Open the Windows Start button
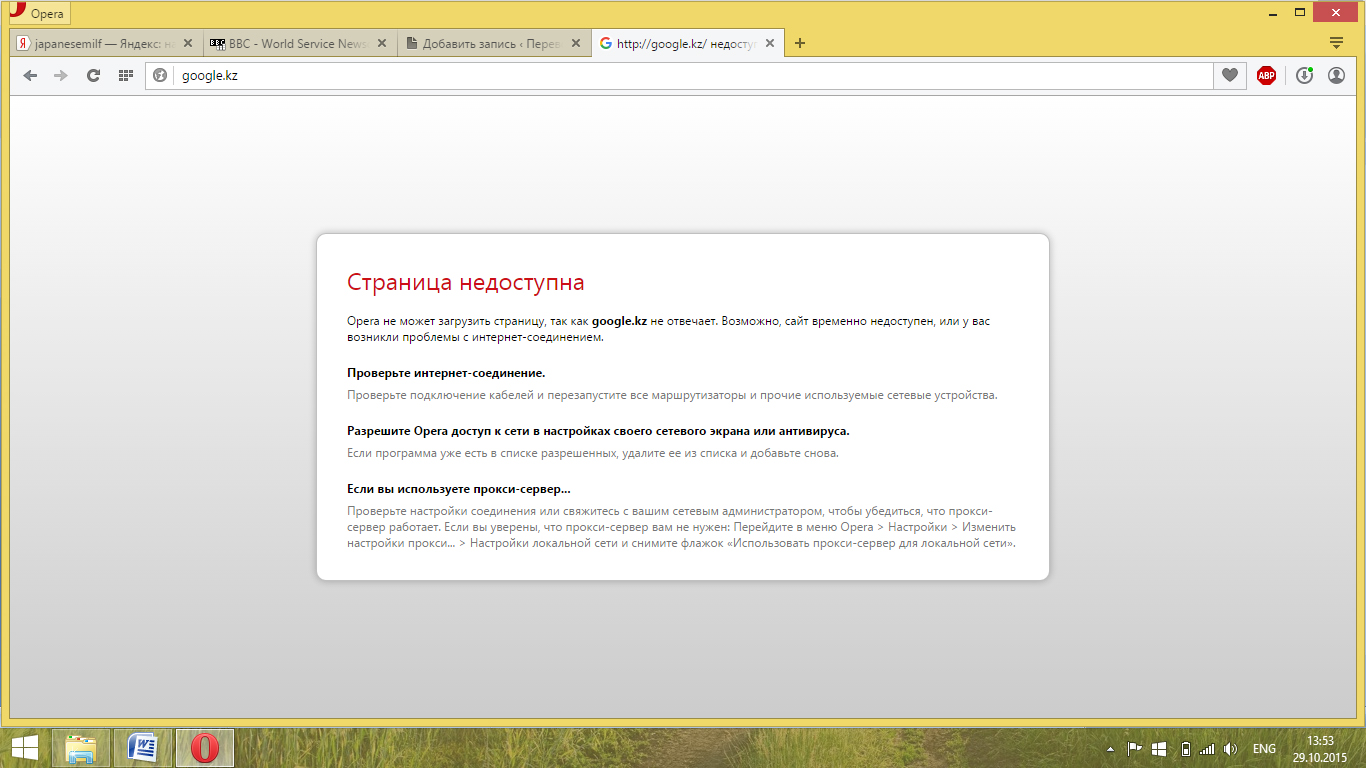Image resolution: width=1366 pixels, height=768 pixels. [x=24, y=748]
